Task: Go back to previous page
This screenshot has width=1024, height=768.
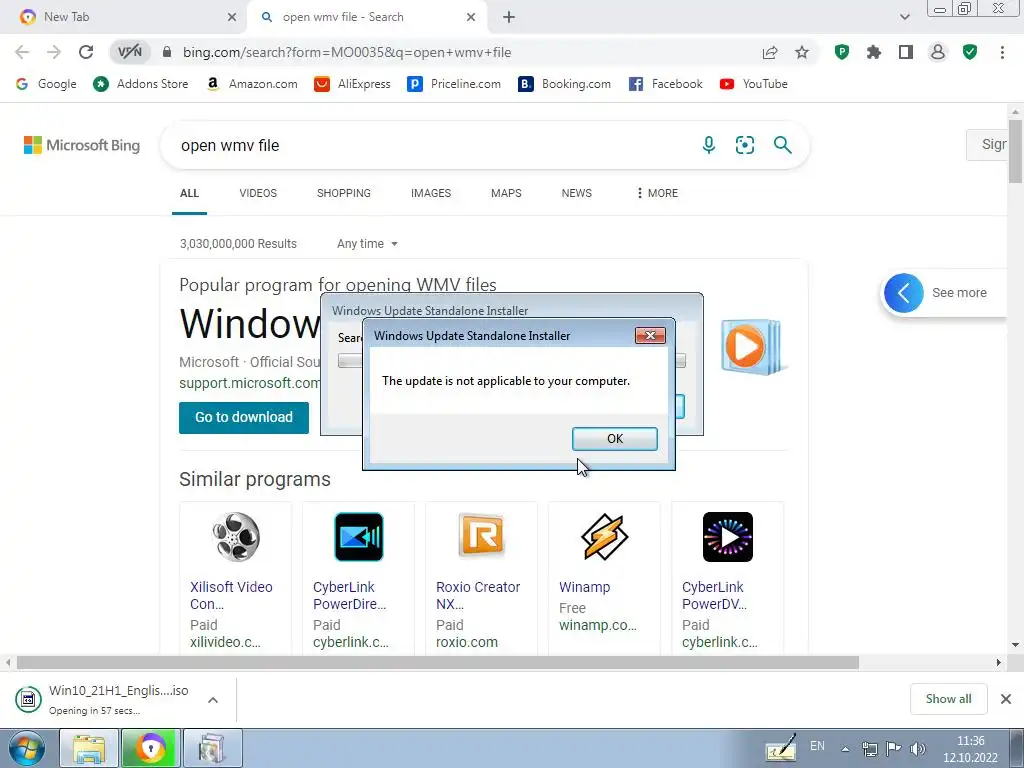Action: click(22, 52)
